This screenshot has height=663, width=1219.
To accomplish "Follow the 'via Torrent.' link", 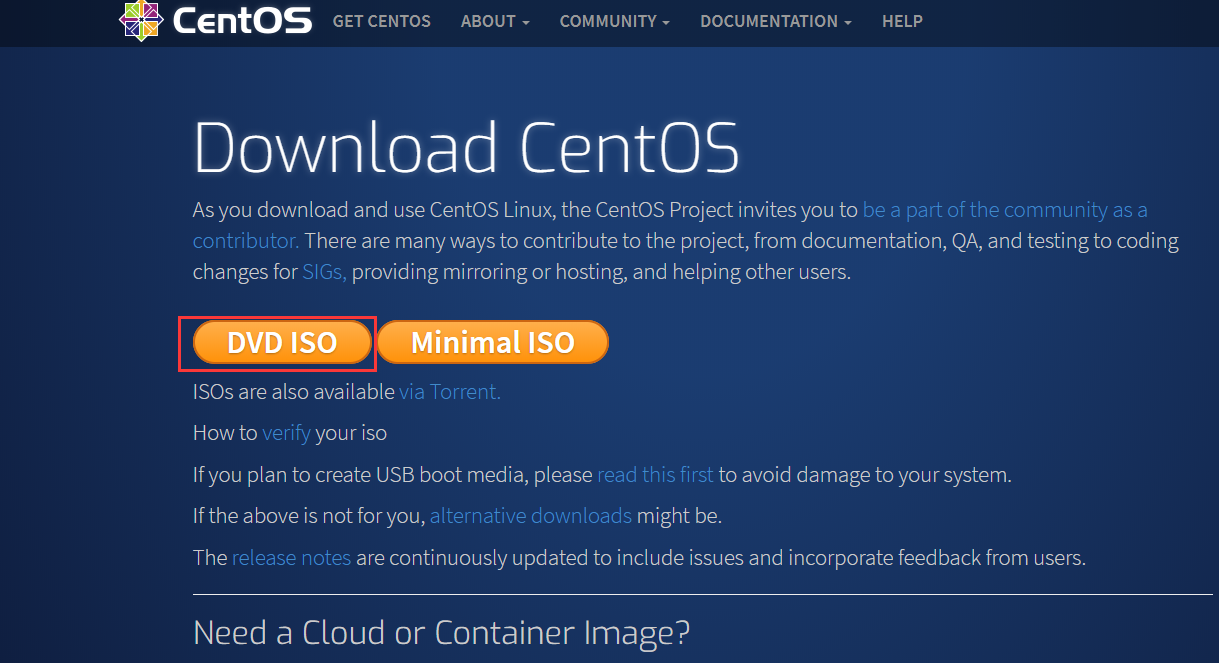I will click(x=450, y=392).
